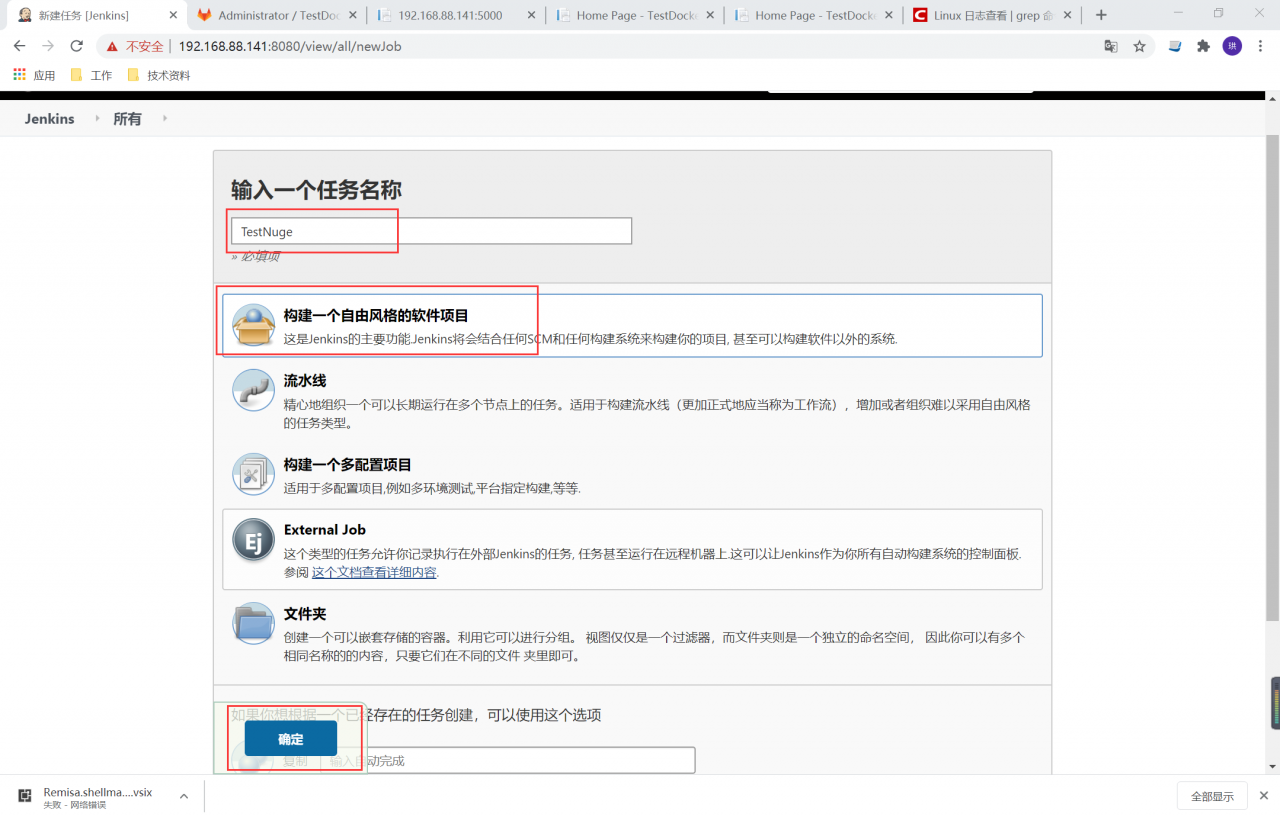Viewport: 1280px width, 817px height.
Task: Expand the 所有 breadcrumb dropdown arrow
Action: 164,119
